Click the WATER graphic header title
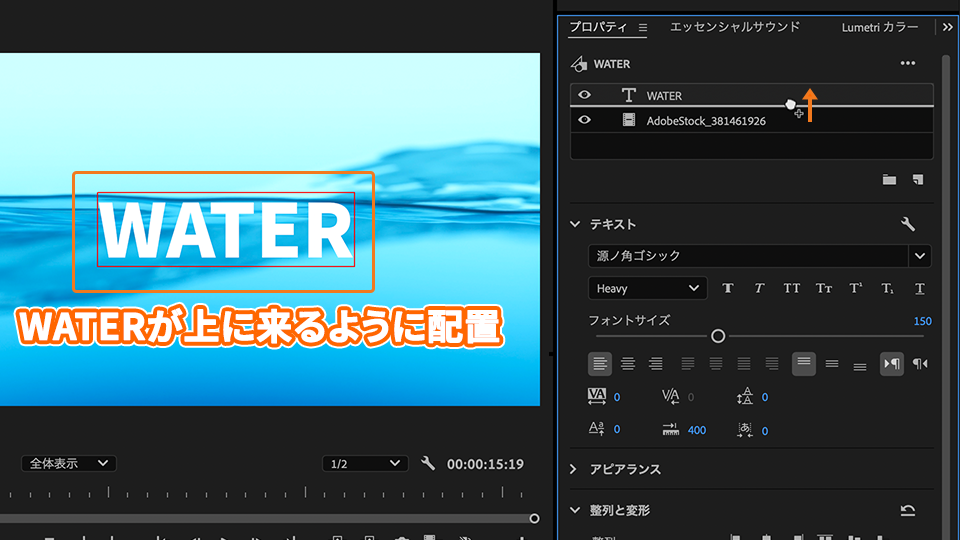The width and height of the screenshot is (960, 540). [612, 64]
